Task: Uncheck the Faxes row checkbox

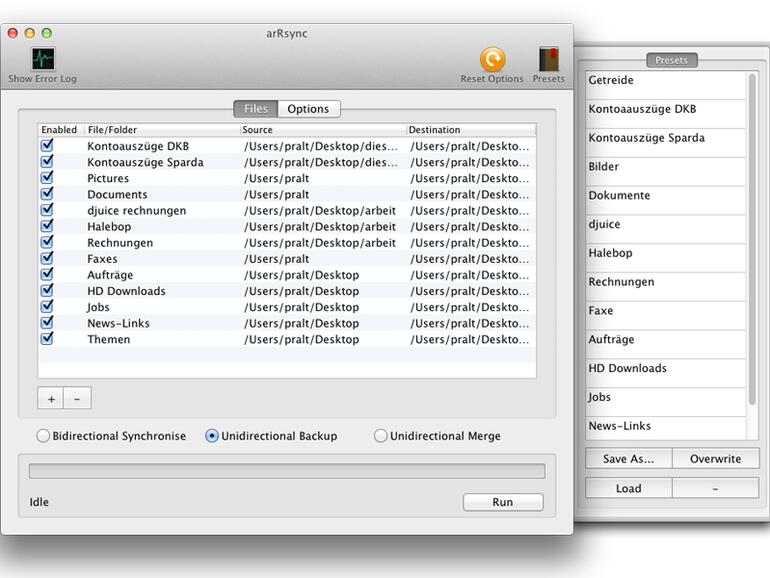Action: coord(47,258)
